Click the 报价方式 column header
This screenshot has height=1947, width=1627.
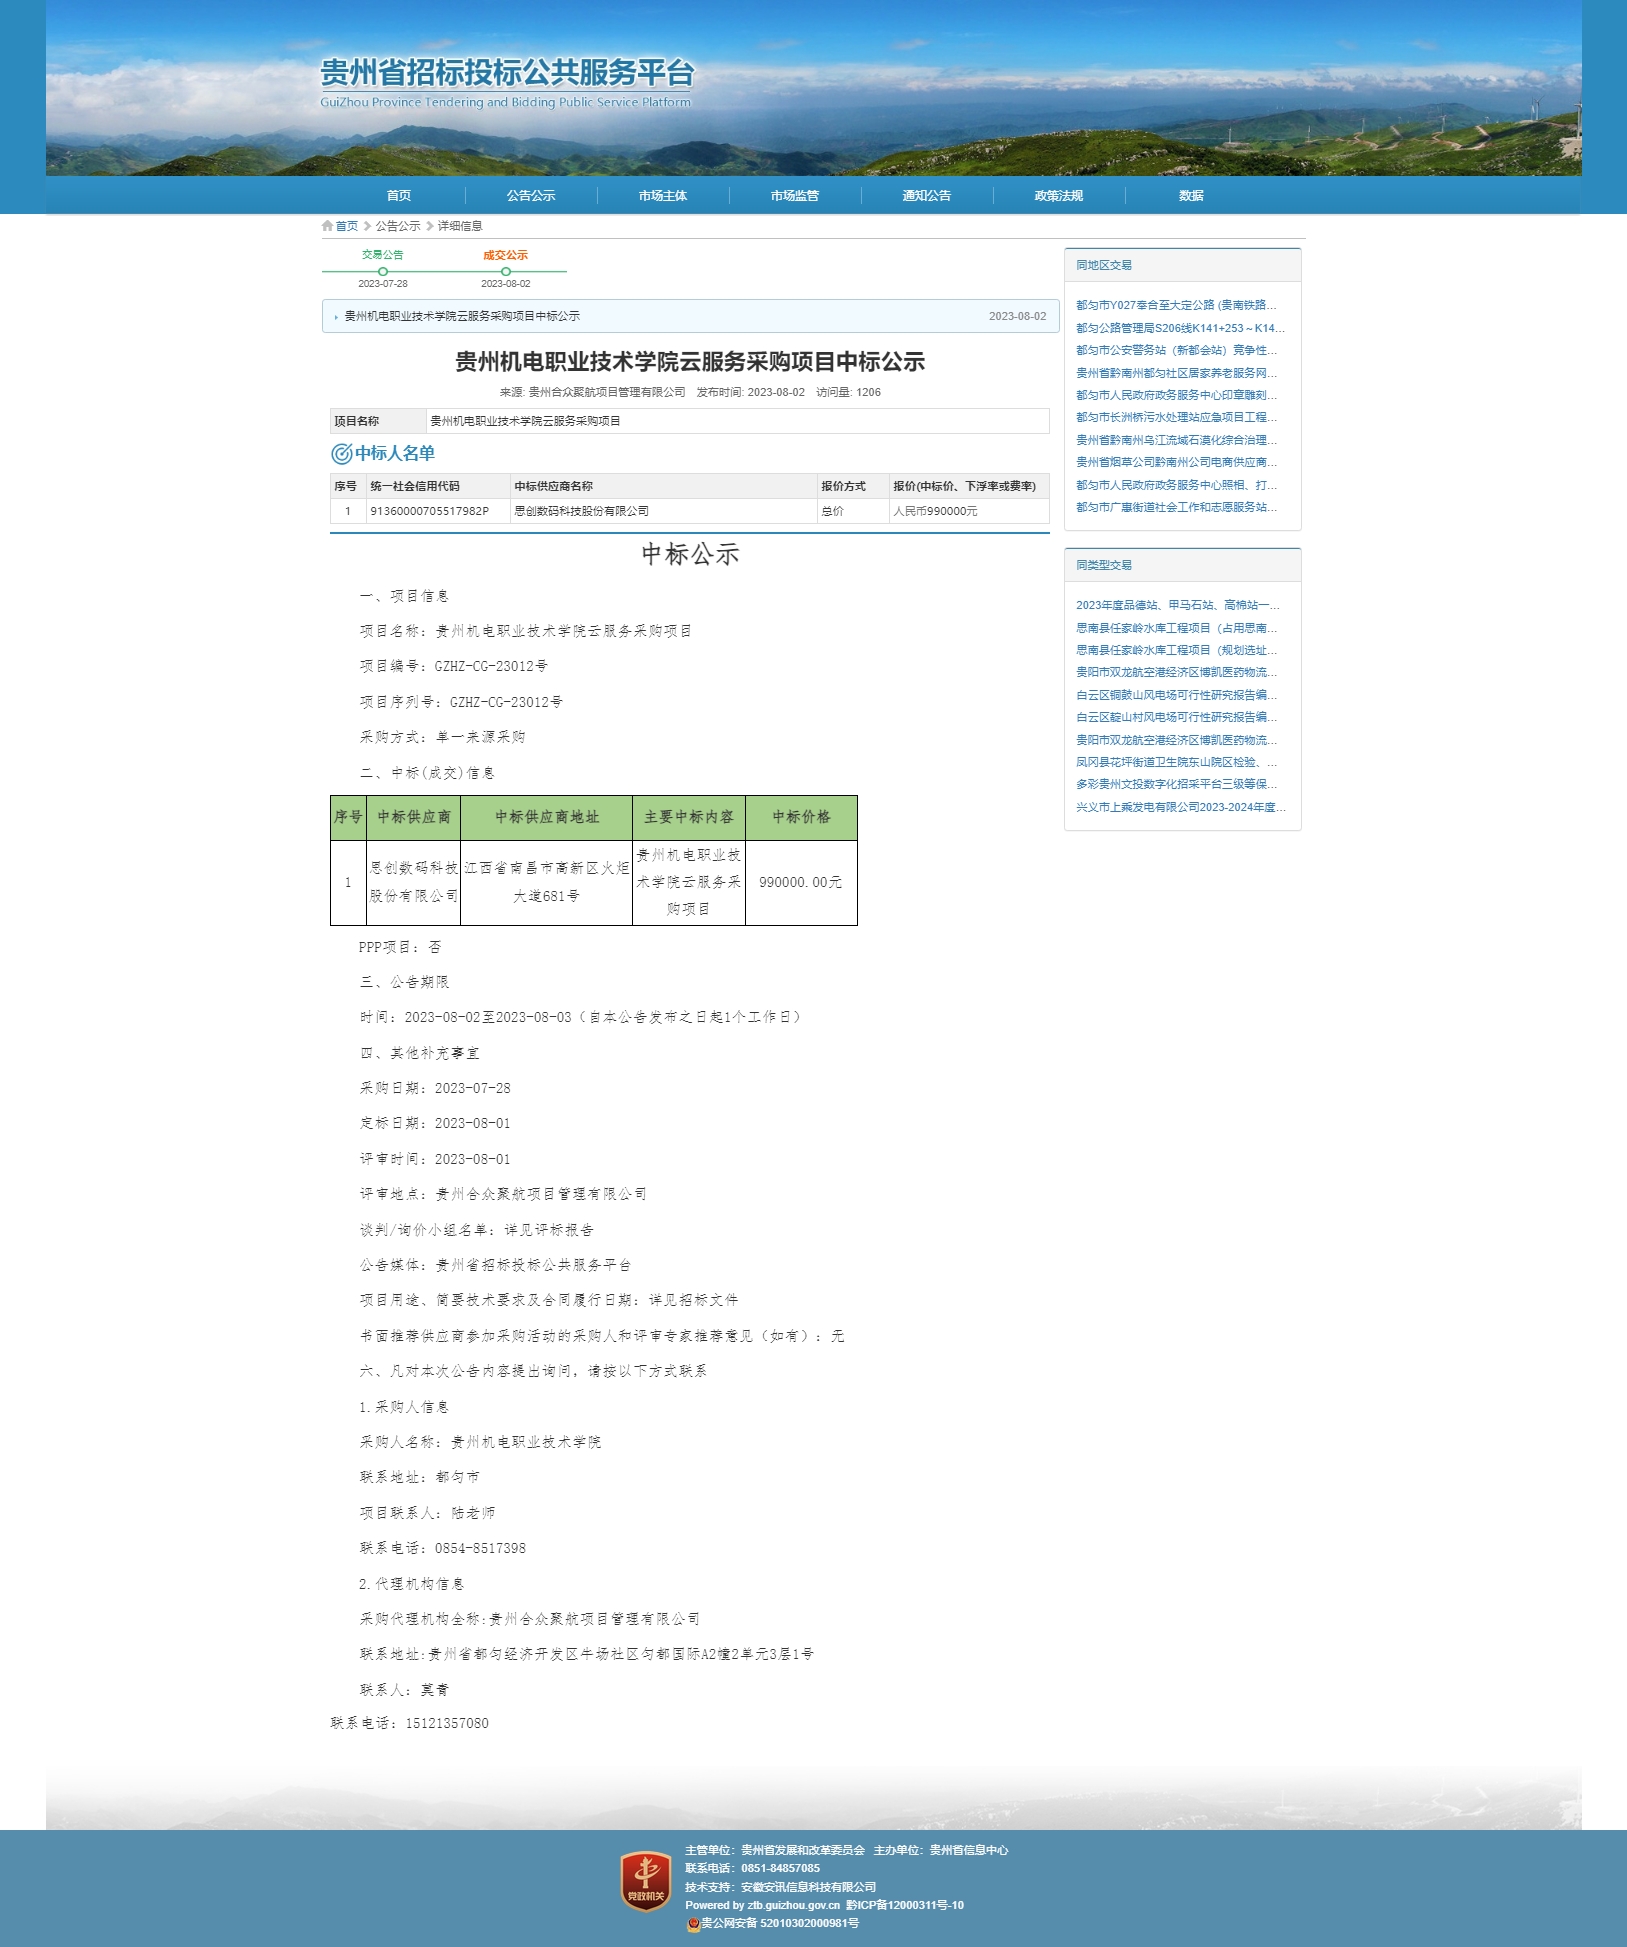point(853,486)
